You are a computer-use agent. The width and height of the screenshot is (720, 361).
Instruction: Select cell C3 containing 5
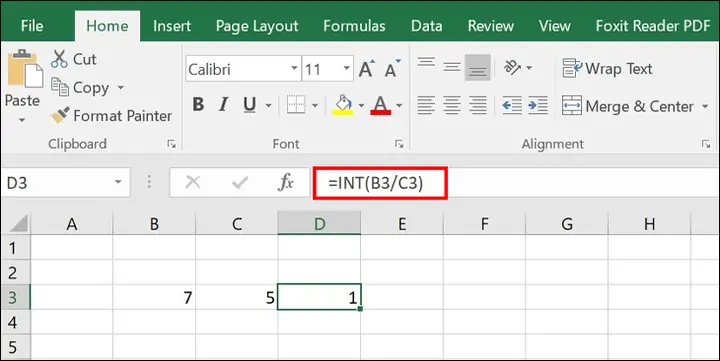tap(236, 297)
